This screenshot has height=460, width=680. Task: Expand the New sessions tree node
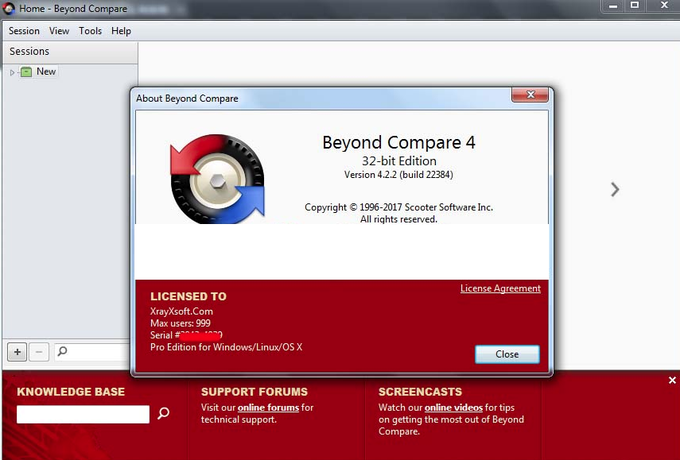12,72
